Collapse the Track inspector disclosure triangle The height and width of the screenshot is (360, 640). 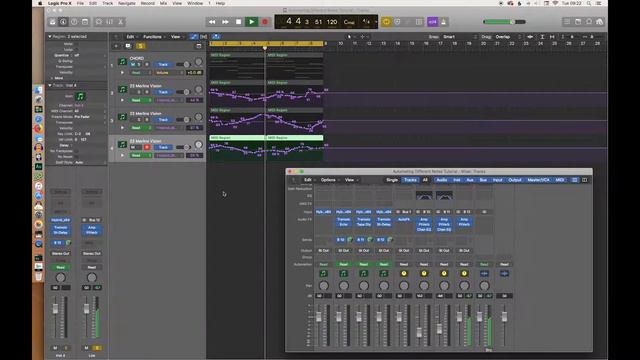[50, 85]
